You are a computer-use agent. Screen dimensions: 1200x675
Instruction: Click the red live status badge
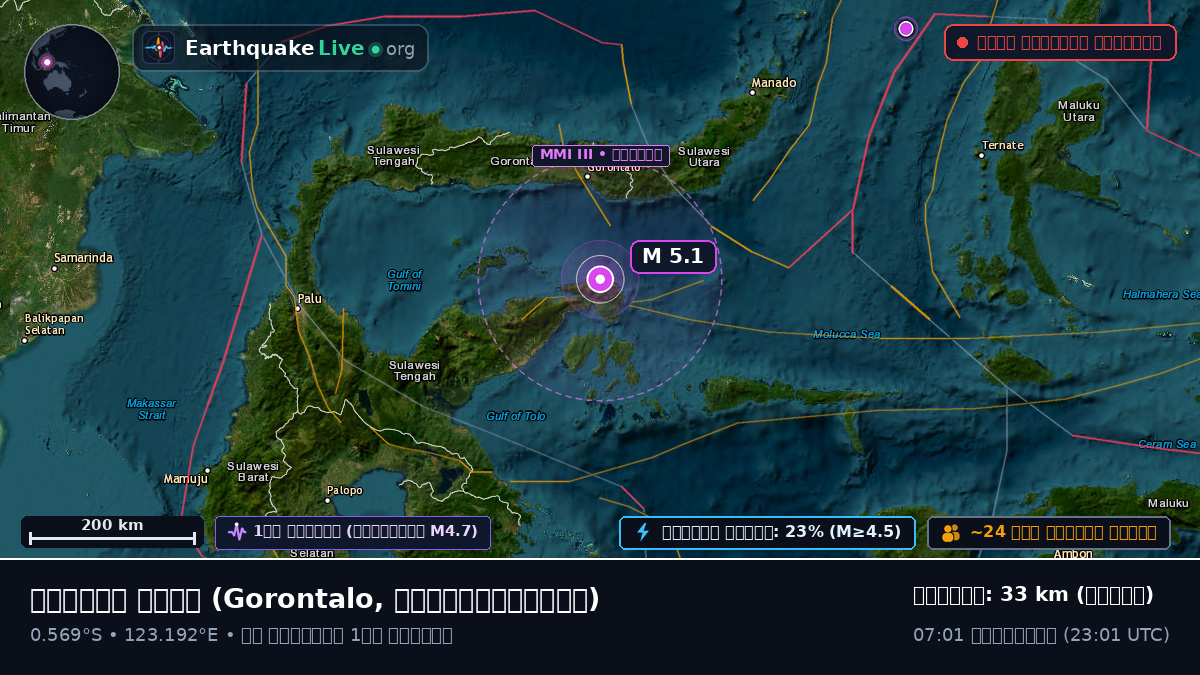point(1060,43)
